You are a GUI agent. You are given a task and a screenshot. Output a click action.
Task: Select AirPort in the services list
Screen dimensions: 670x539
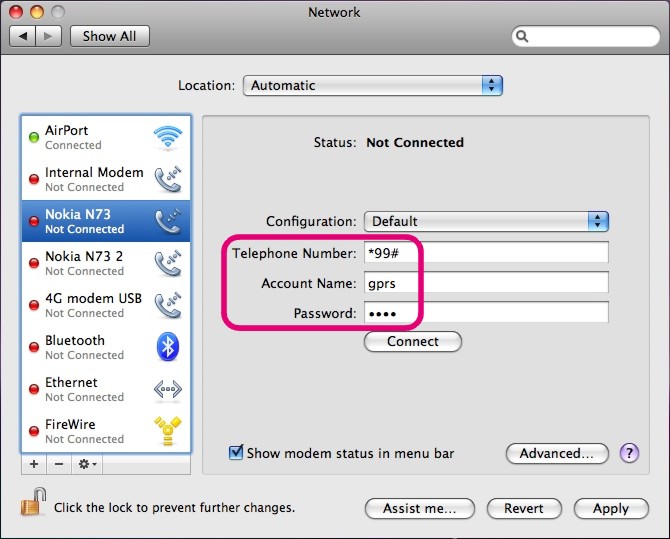(x=106, y=137)
